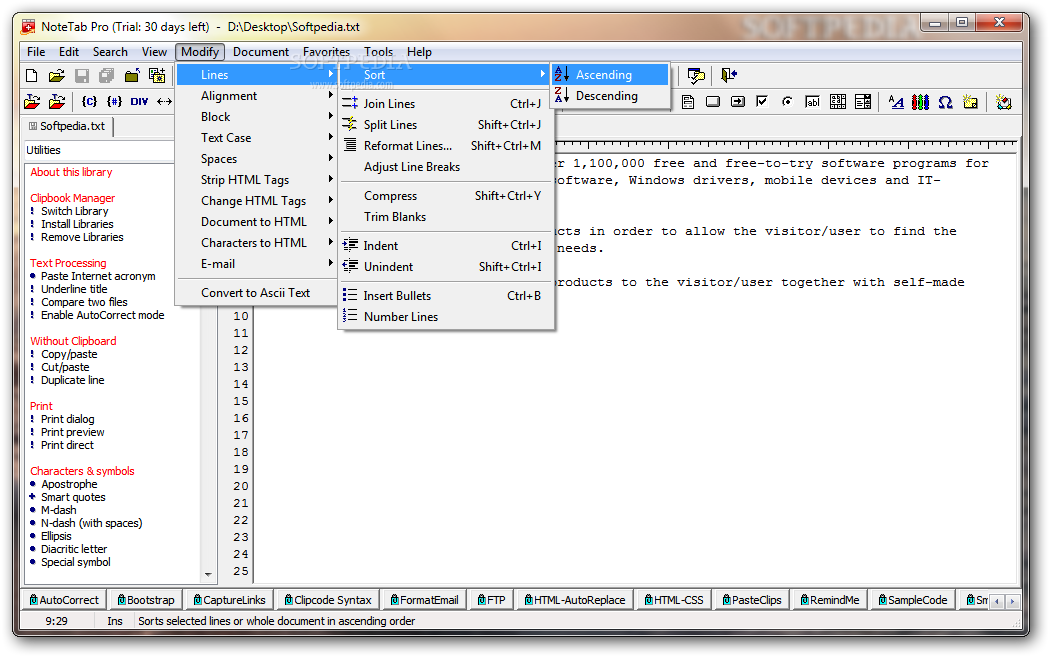Create a new document with the blank page icon
1050x657 pixels.
click(31, 76)
